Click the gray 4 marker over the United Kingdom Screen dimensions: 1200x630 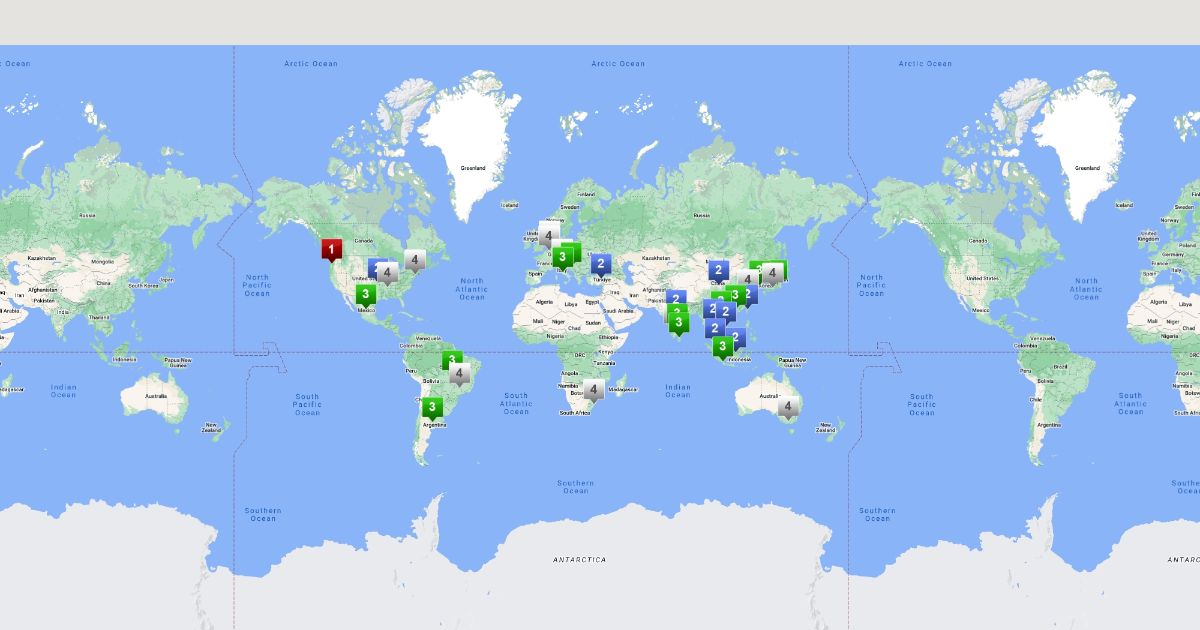click(x=549, y=236)
